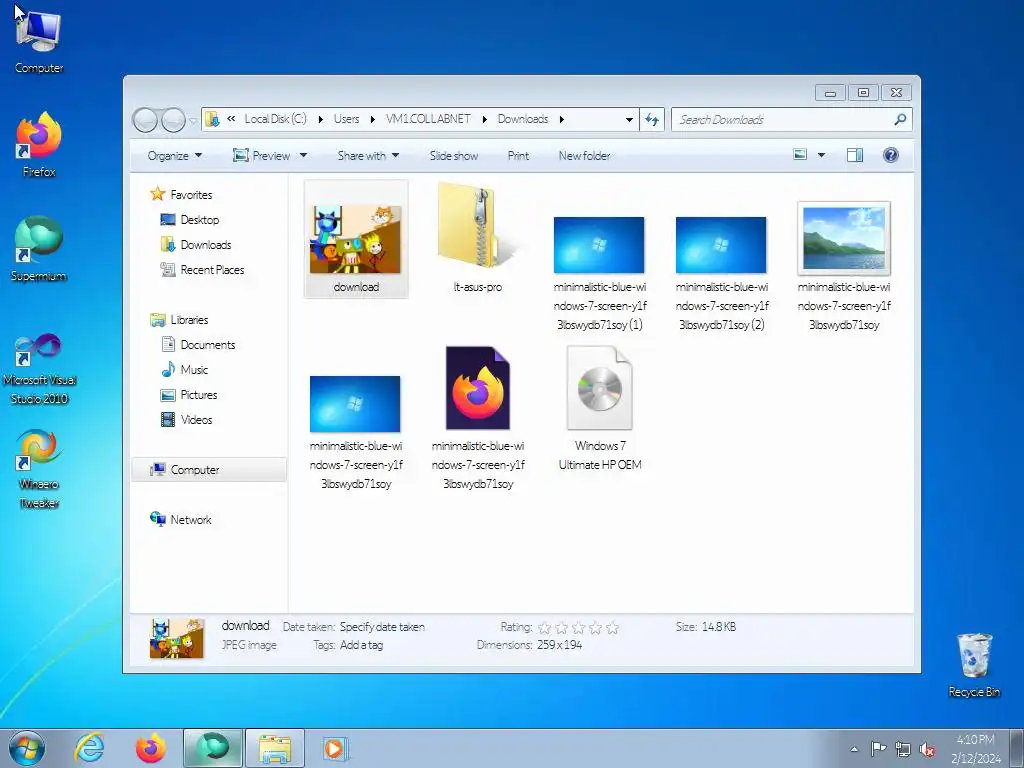Open the Share with menu
Image resolution: width=1024 pixels, height=768 pixels.
(368, 155)
